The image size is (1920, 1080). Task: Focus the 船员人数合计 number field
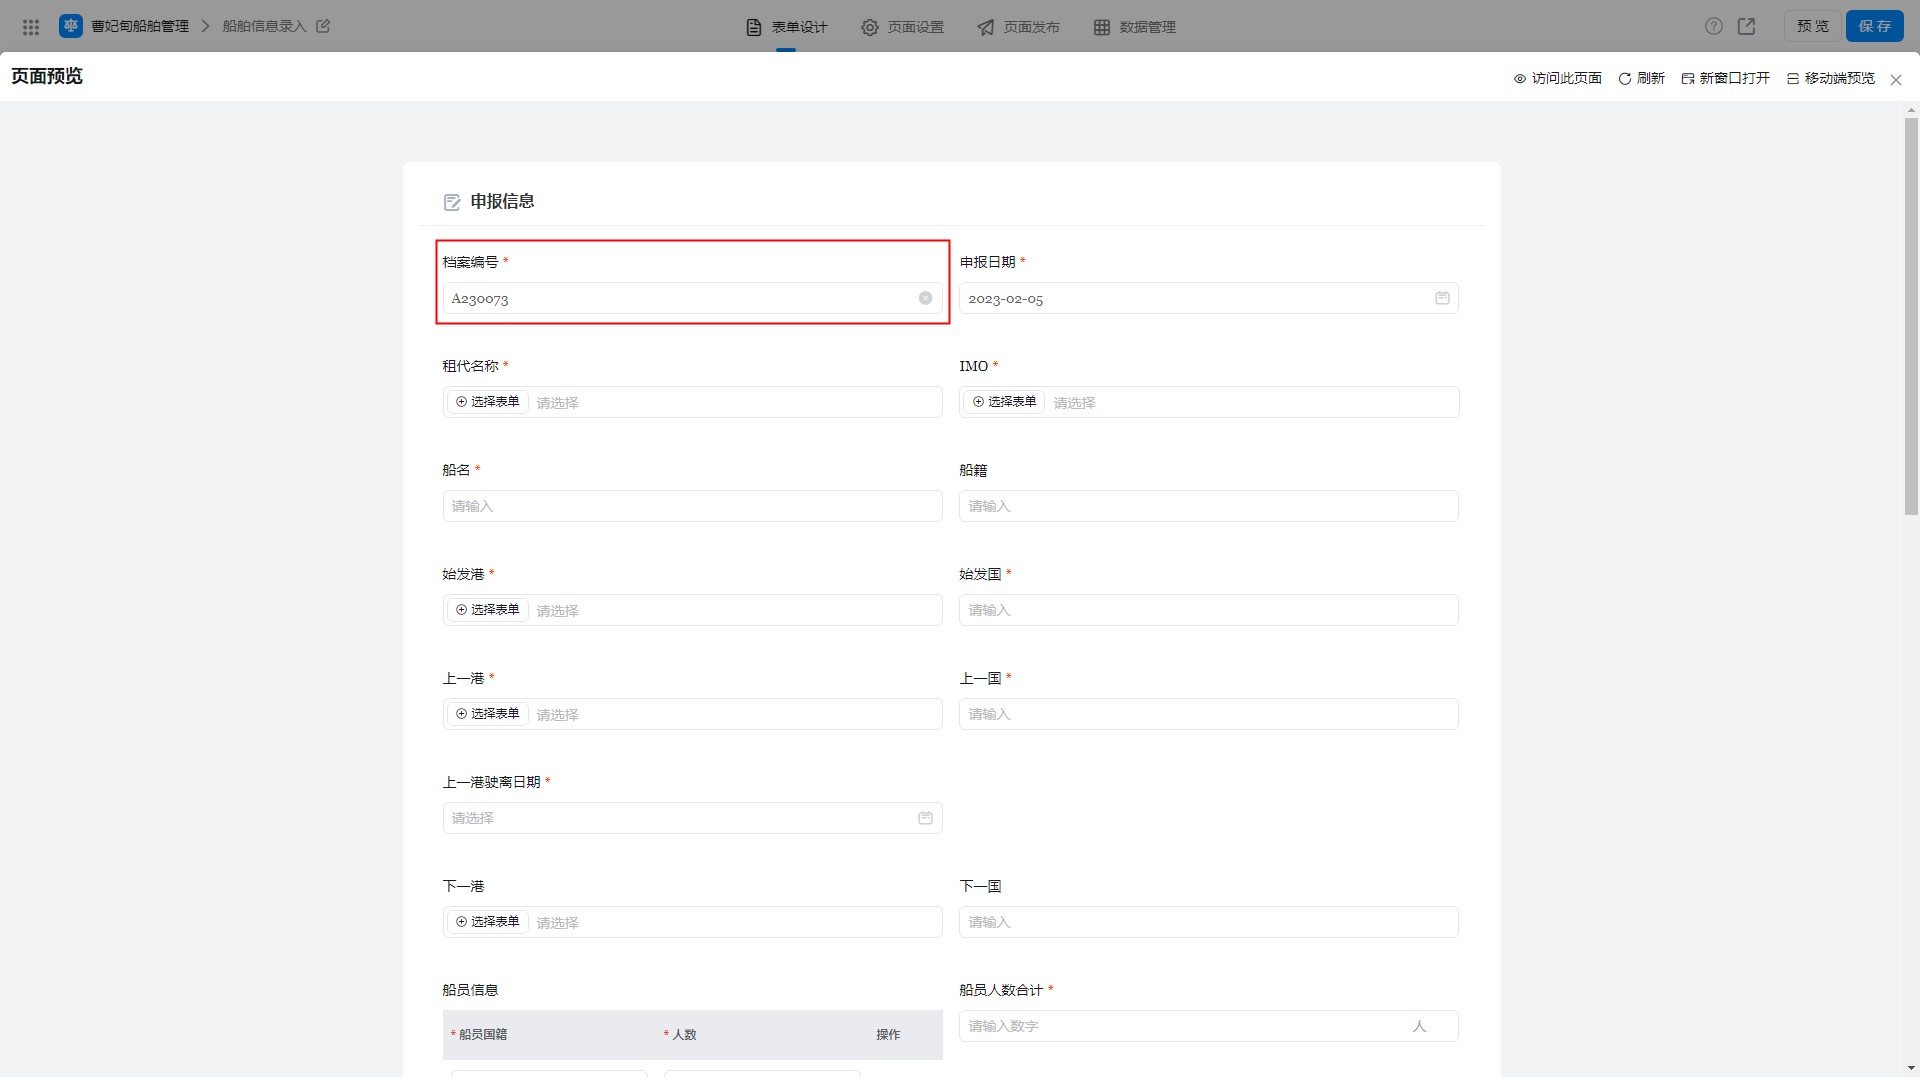(1208, 1026)
